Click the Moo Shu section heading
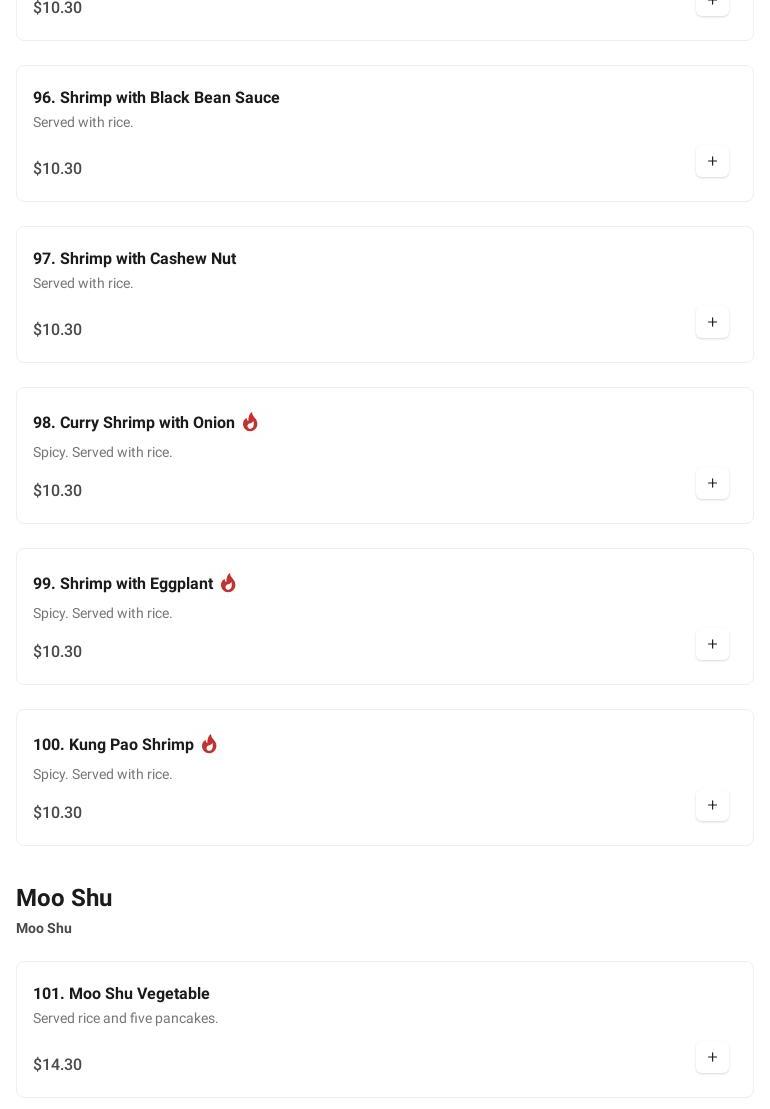The width and height of the screenshot is (770, 1109). coord(64,898)
